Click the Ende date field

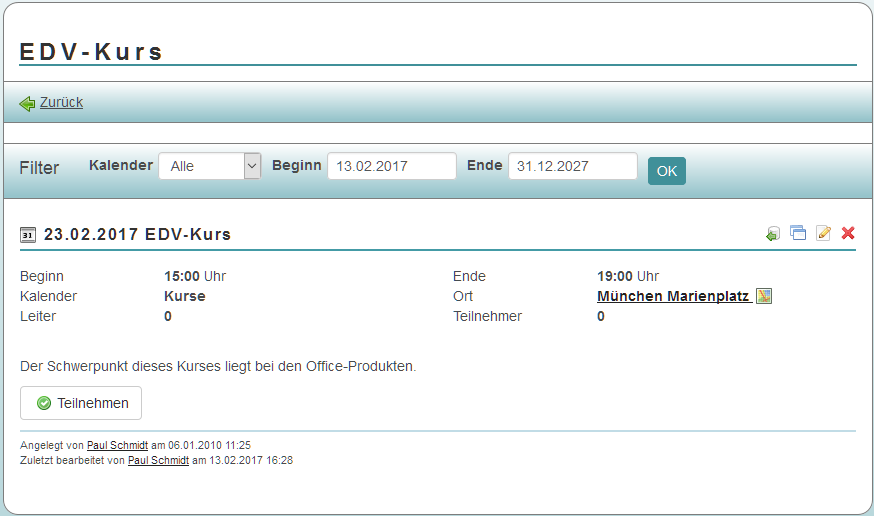[572, 166]
